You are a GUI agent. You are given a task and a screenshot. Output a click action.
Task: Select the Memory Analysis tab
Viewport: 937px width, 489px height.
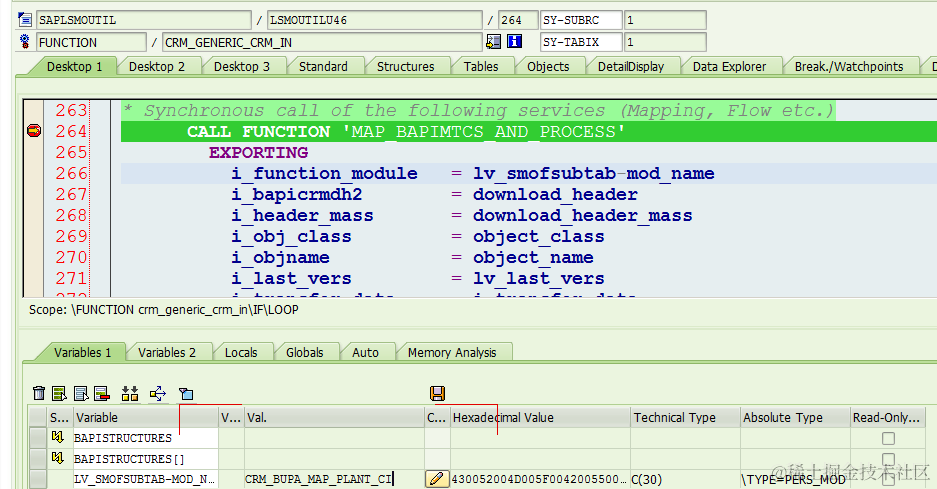[x=452, y=353]
